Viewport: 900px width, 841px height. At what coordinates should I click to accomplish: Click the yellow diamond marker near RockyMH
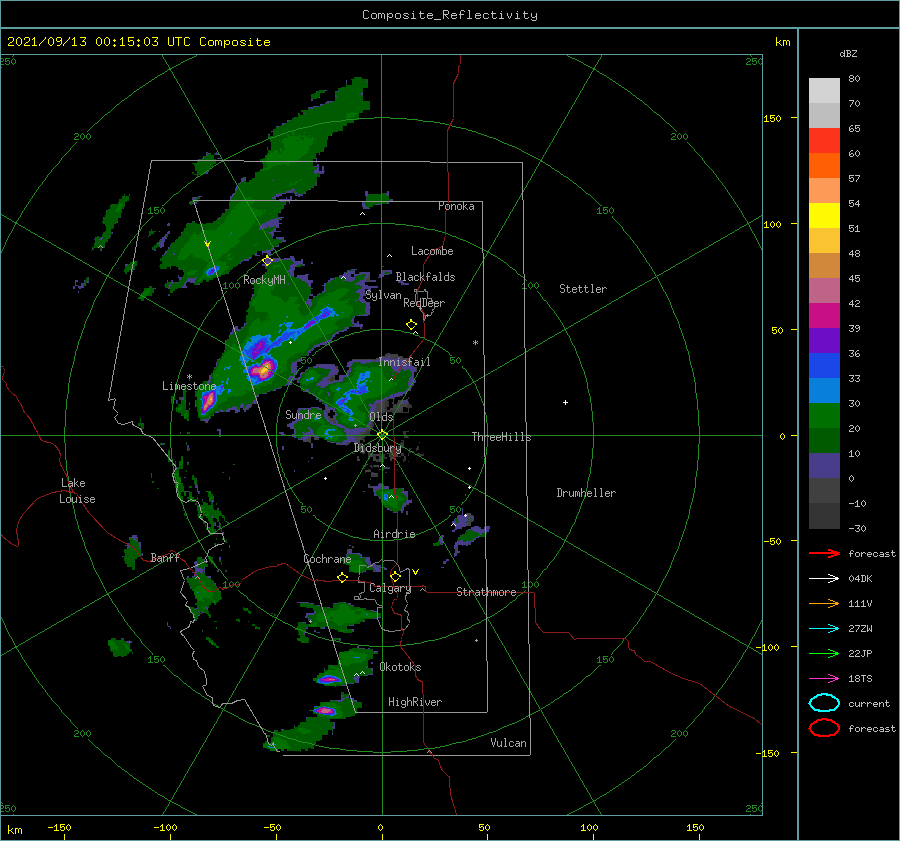(267, 261)
